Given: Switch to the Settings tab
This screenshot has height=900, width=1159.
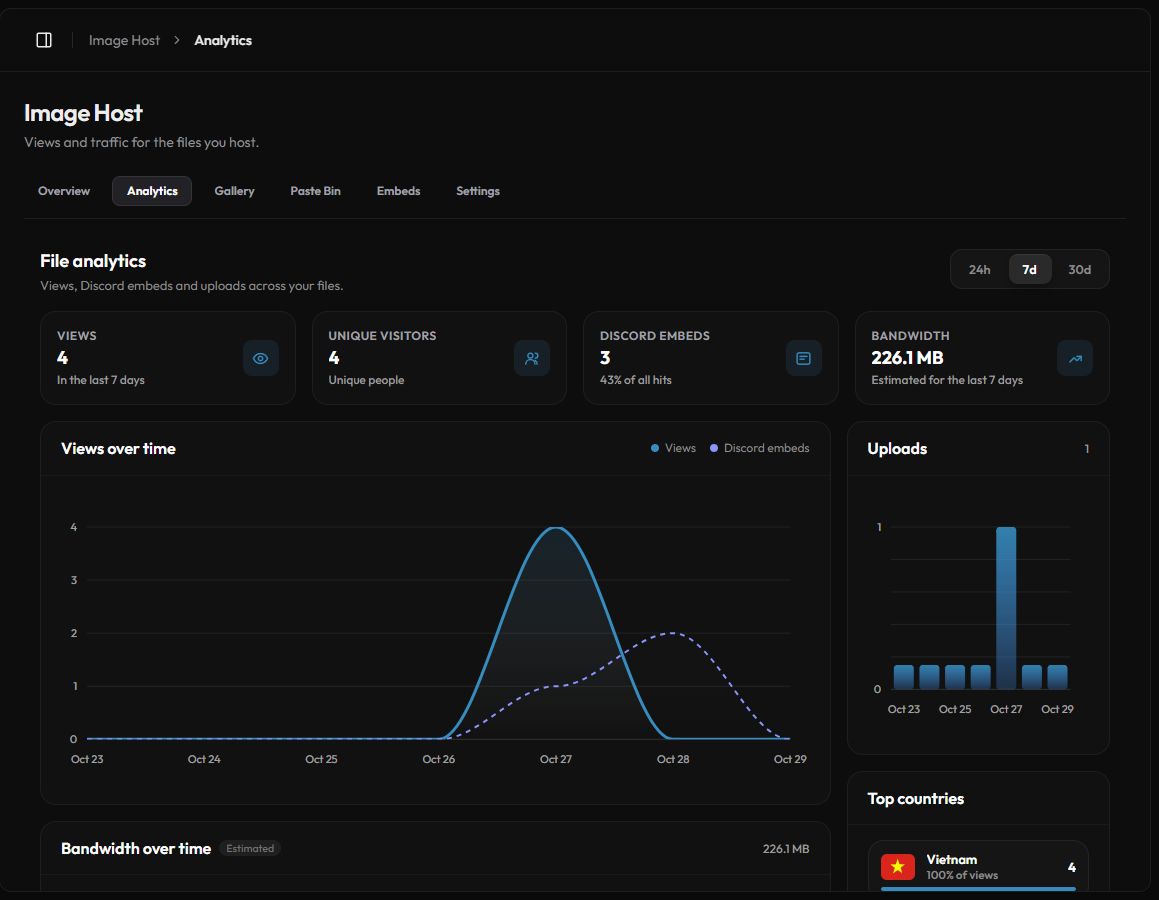Looking at the screenshot, I should (477, 191).
